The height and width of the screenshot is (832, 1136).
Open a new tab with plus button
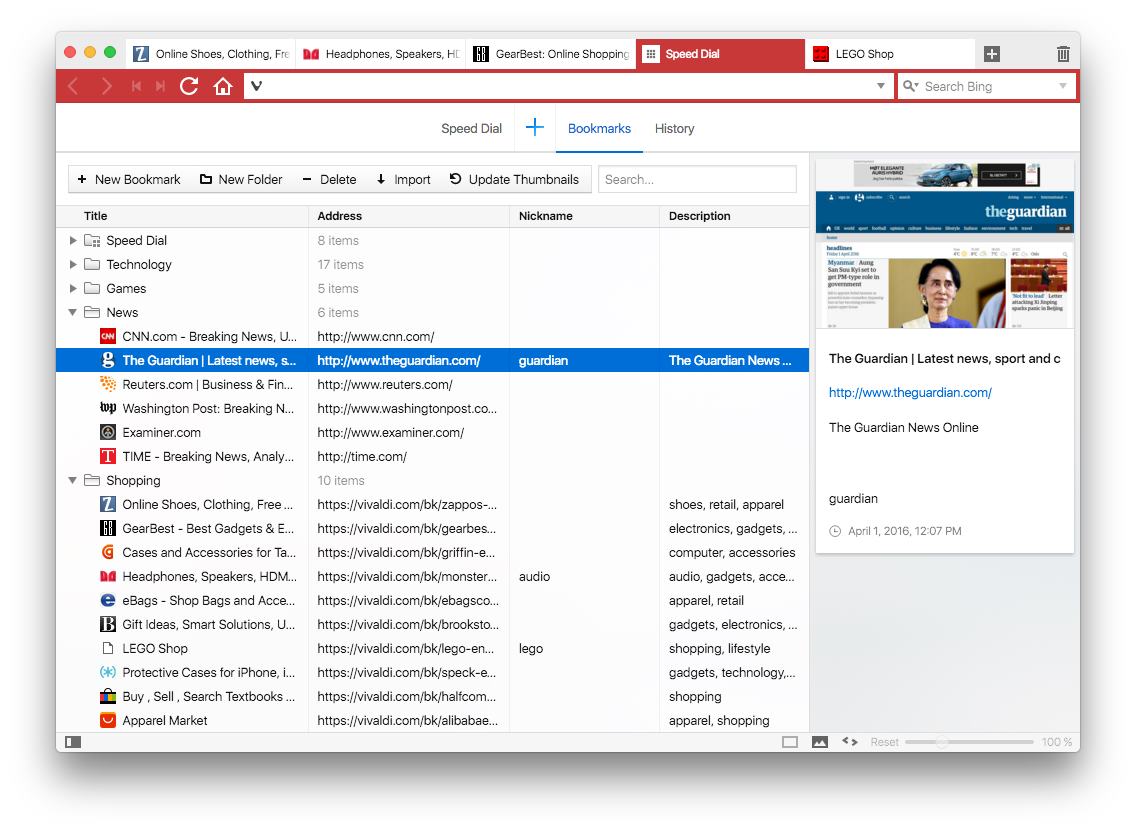992,54
